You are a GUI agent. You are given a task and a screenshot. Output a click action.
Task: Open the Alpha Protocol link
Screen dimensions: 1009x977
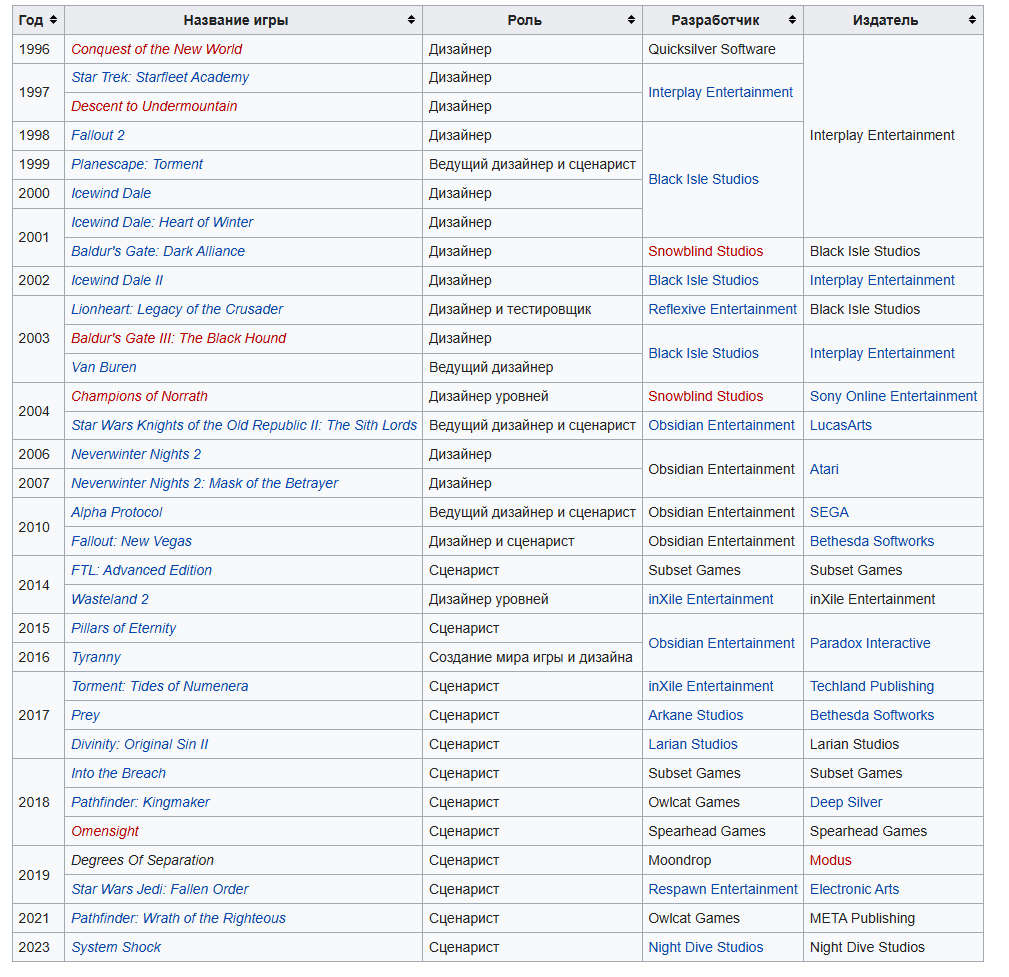click(x=116, y=512)
